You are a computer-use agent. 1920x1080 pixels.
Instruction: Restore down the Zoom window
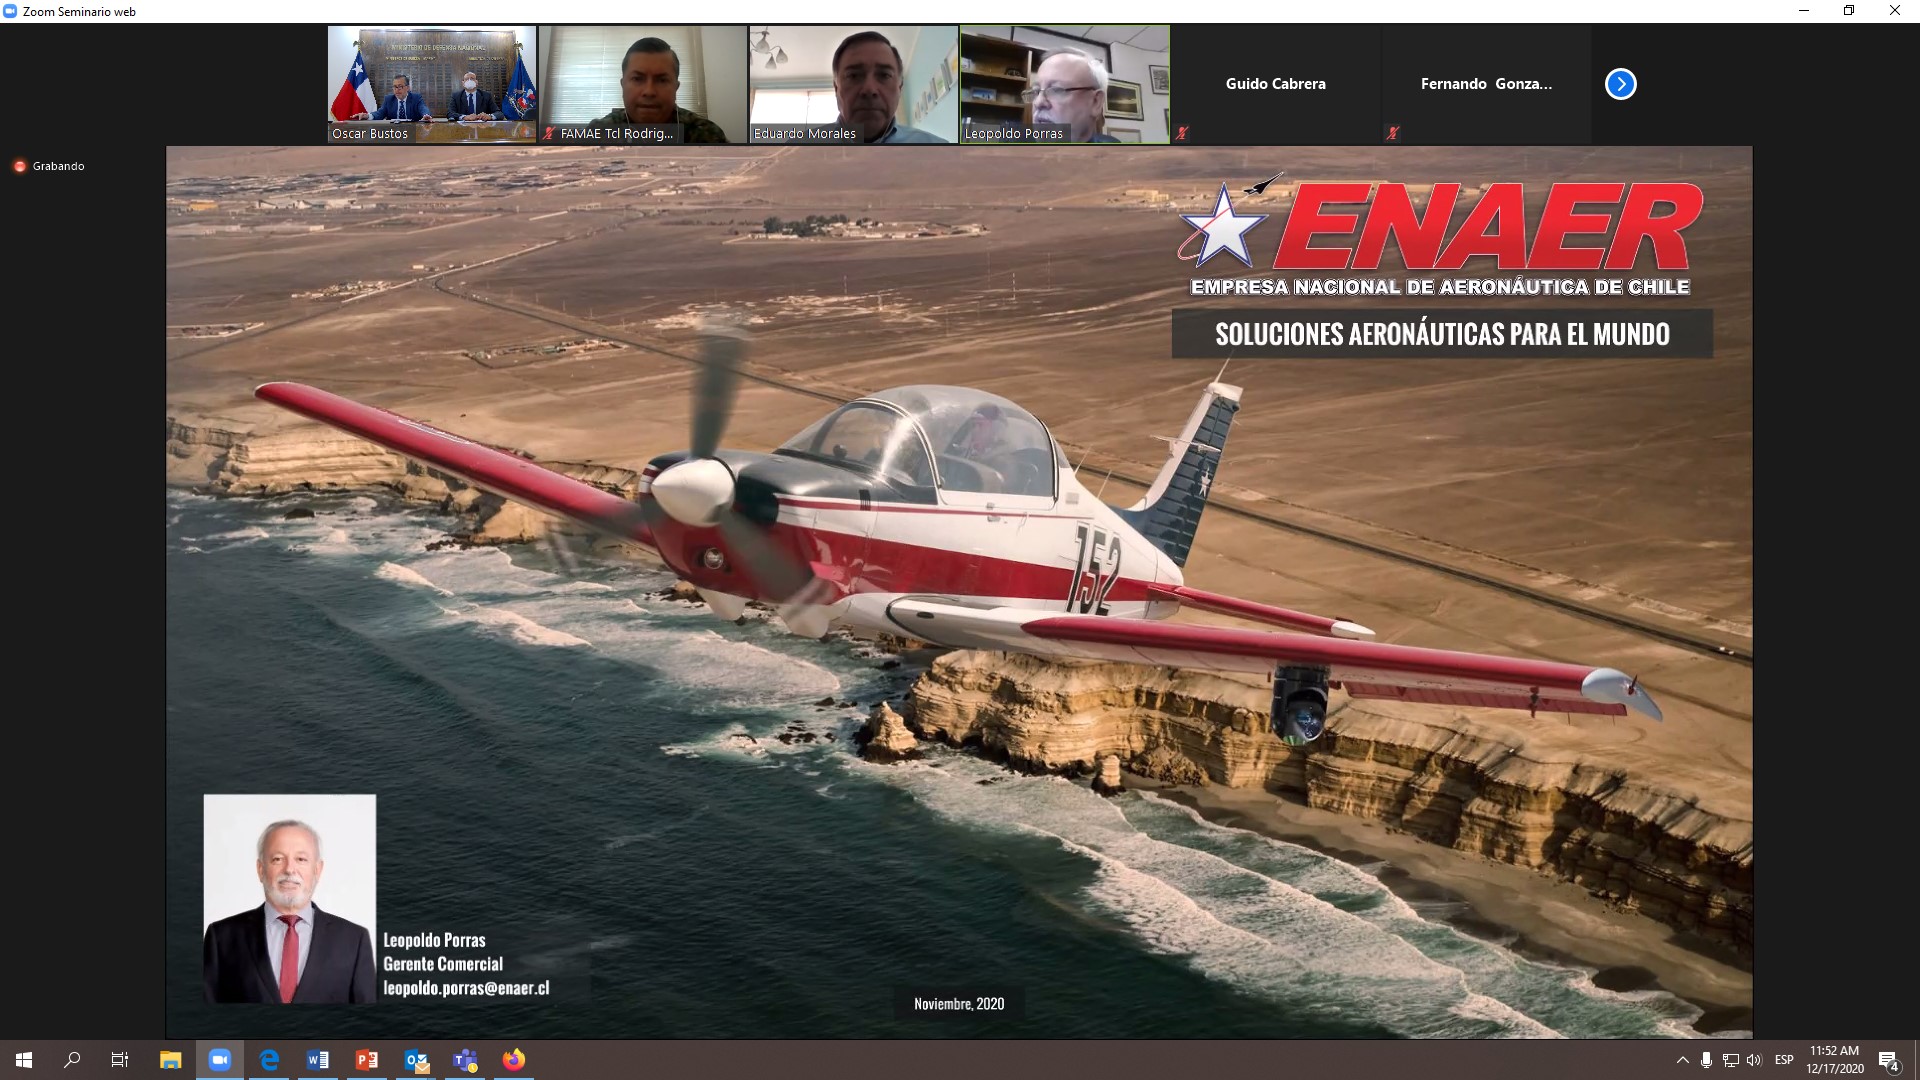point(1849,11)
